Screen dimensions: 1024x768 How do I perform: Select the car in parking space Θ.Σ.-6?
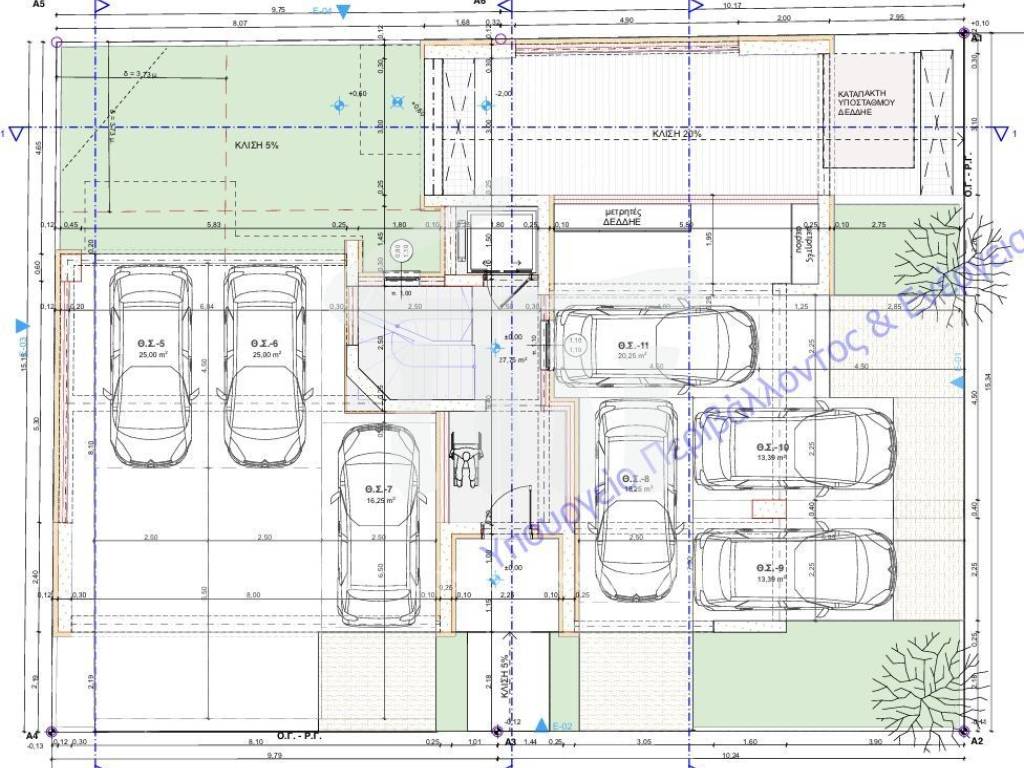(x=264, y=365)
